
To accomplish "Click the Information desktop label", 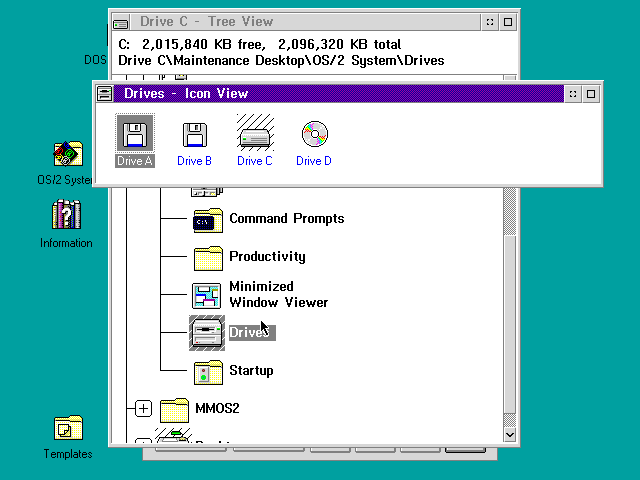I will point(66,243).
